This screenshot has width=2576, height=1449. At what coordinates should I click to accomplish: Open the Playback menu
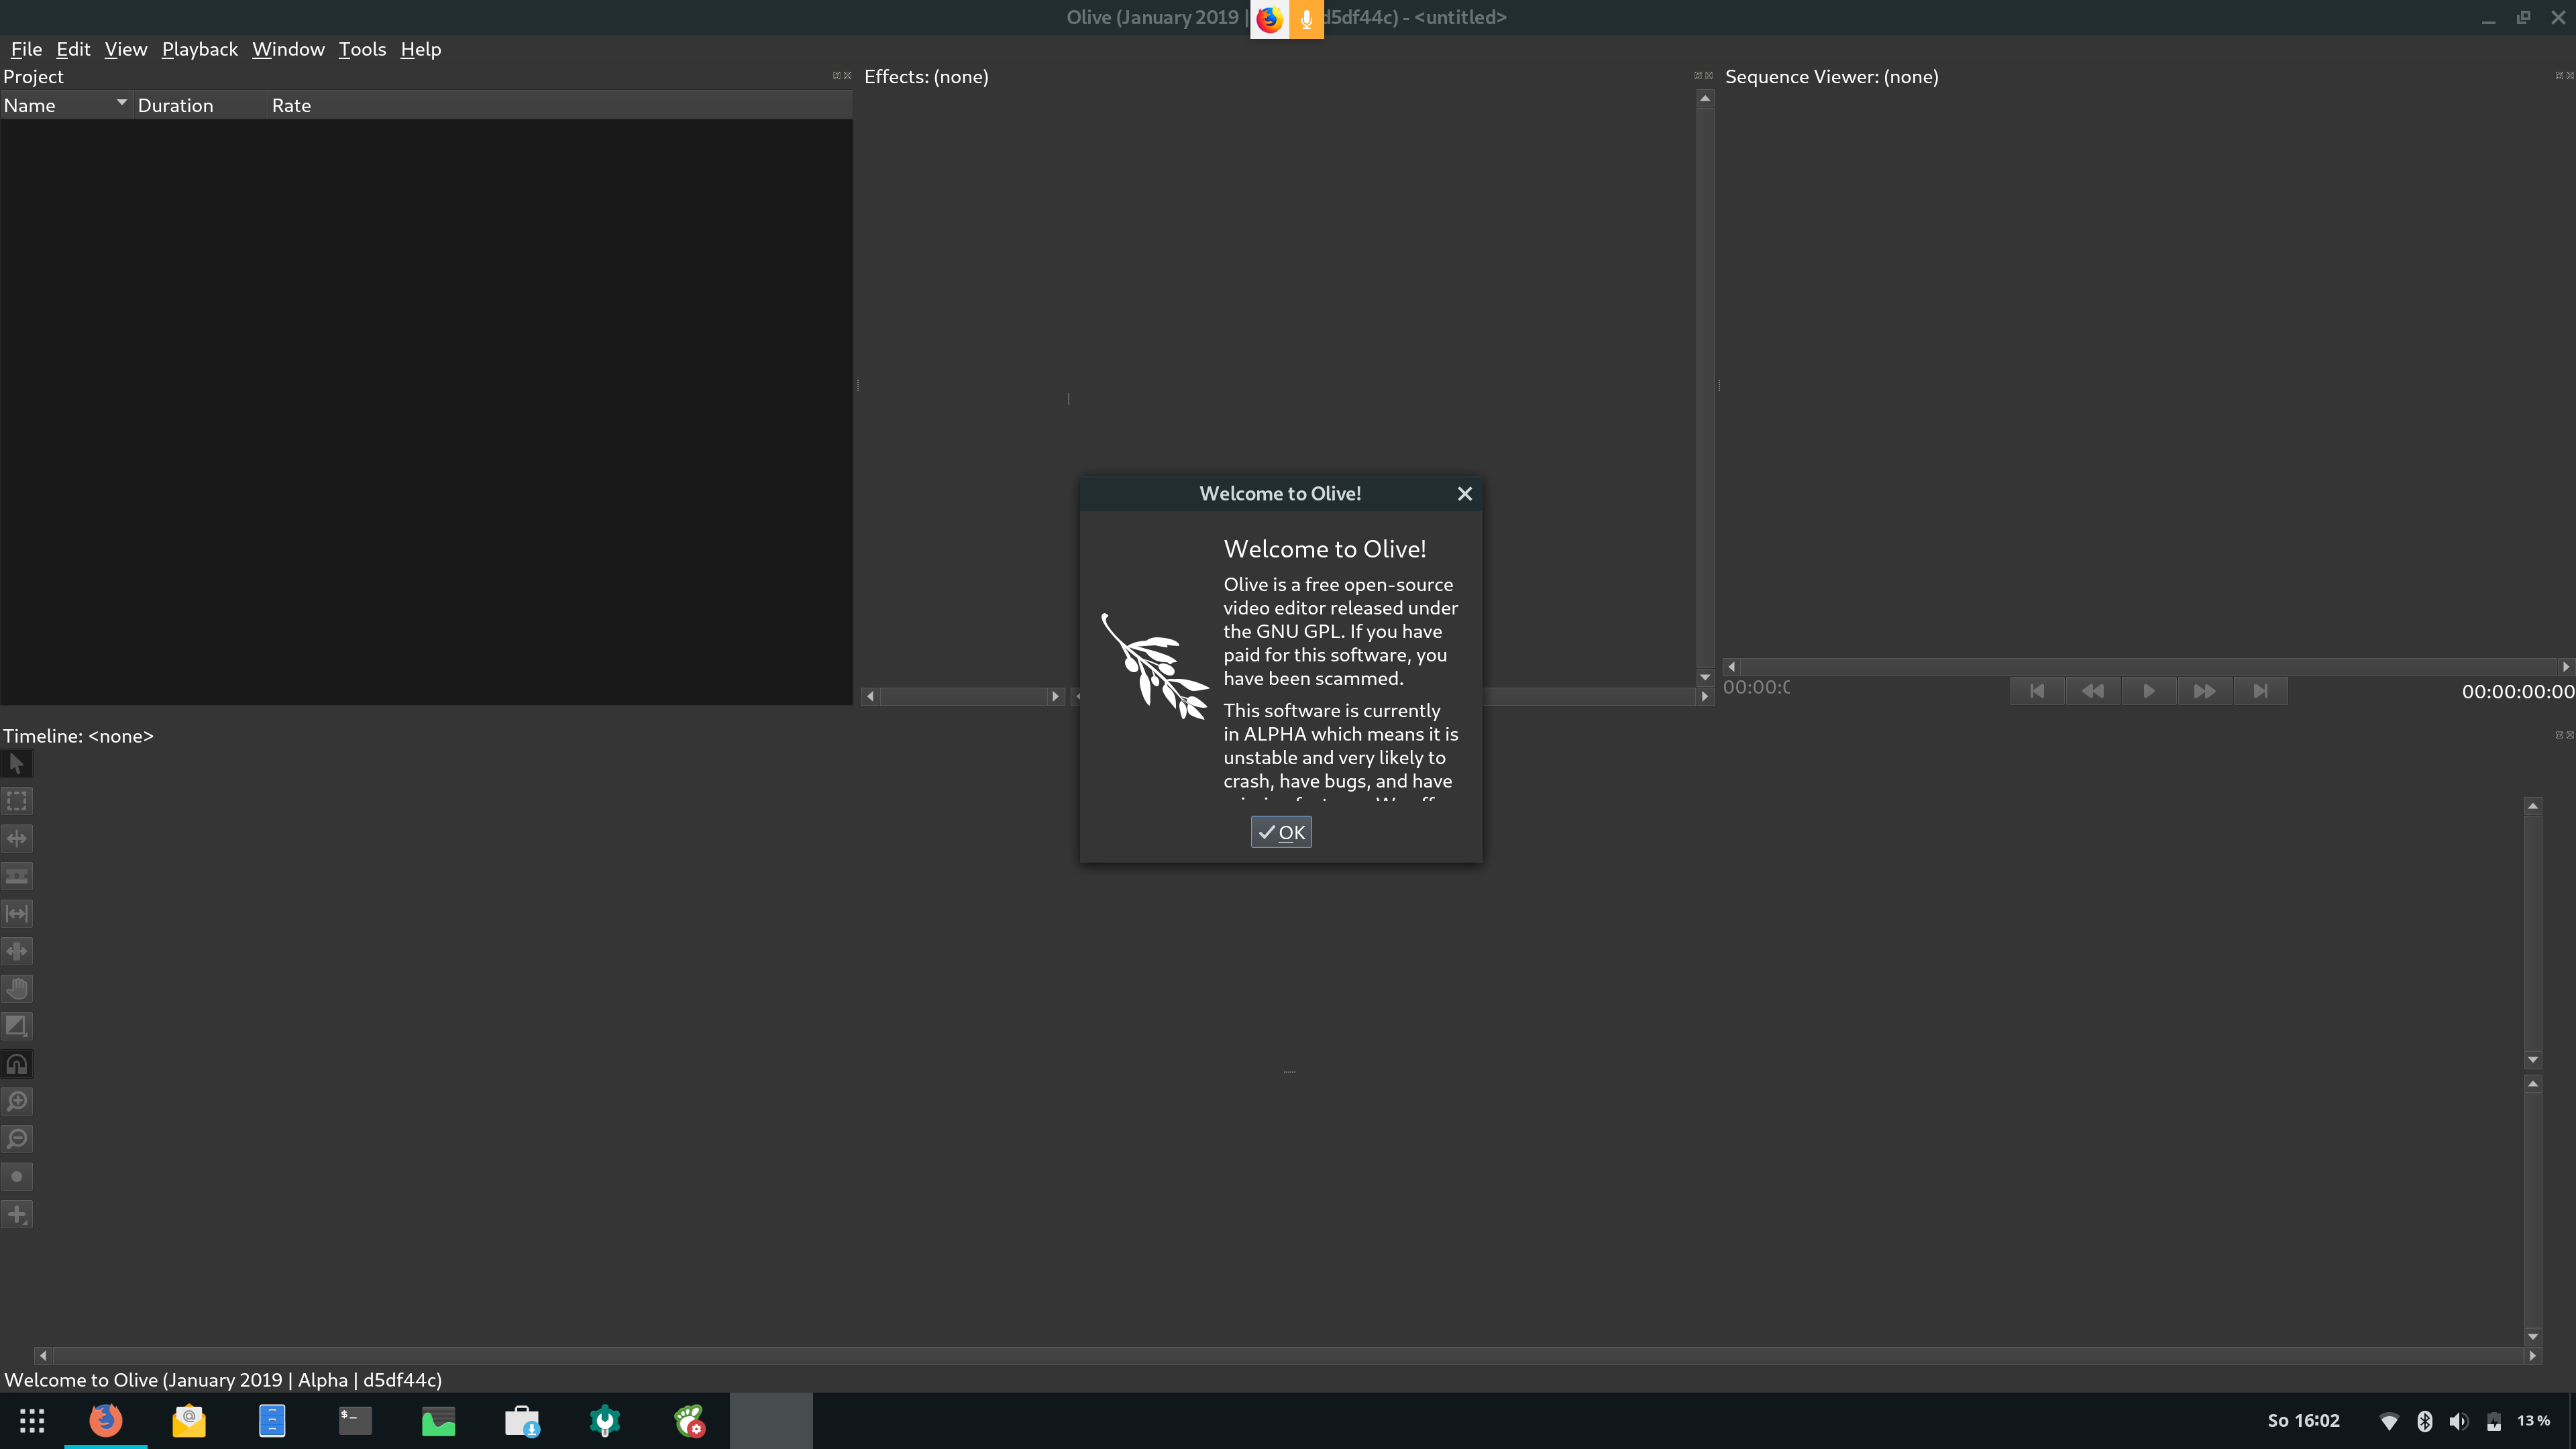click(x=199, y=48)
